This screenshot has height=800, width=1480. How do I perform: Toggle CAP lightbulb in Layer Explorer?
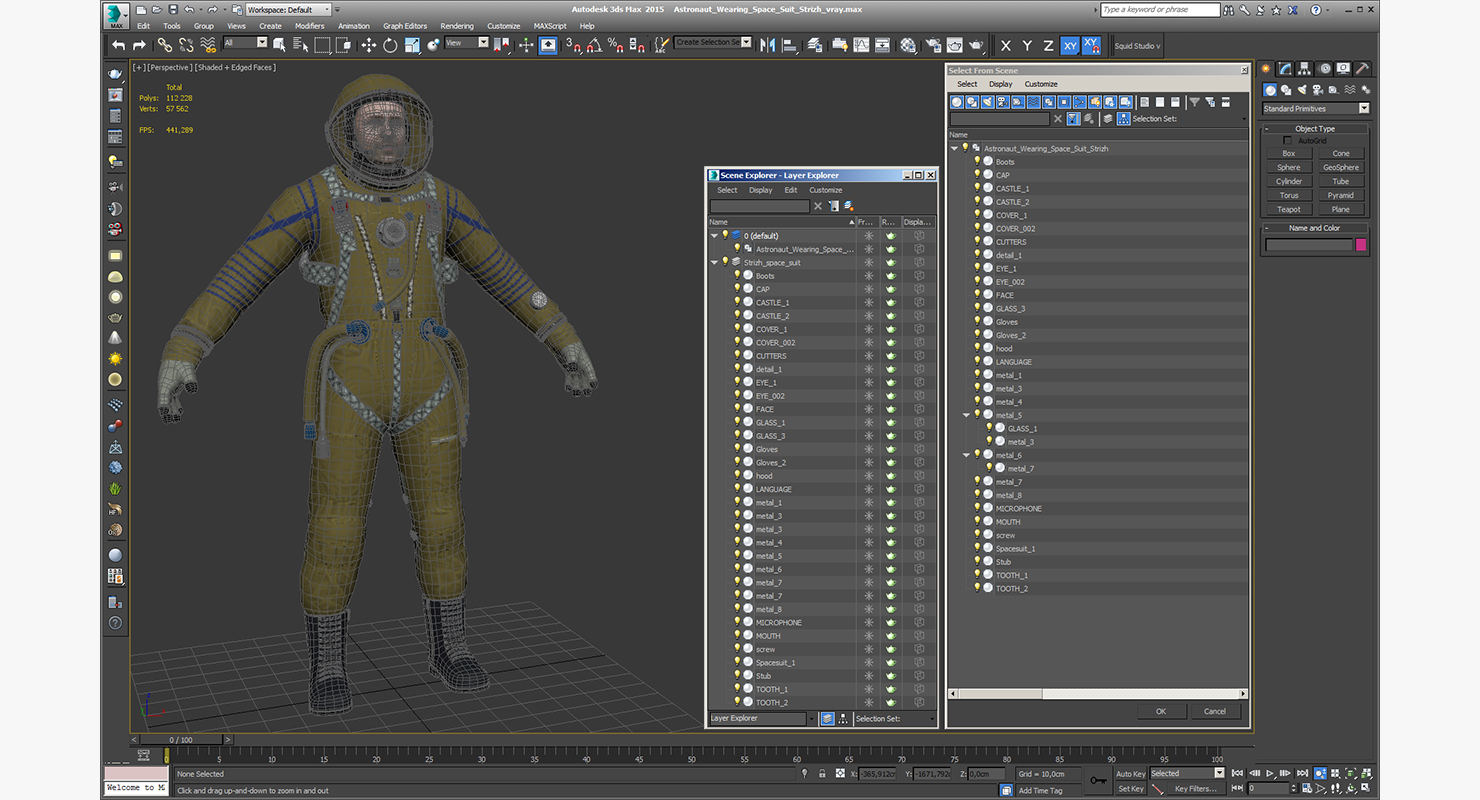[x=737, y=289]
